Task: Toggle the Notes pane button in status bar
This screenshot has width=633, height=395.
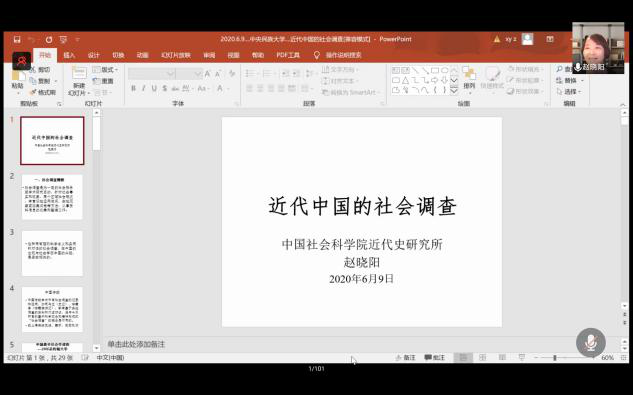Action: point(405,357)
